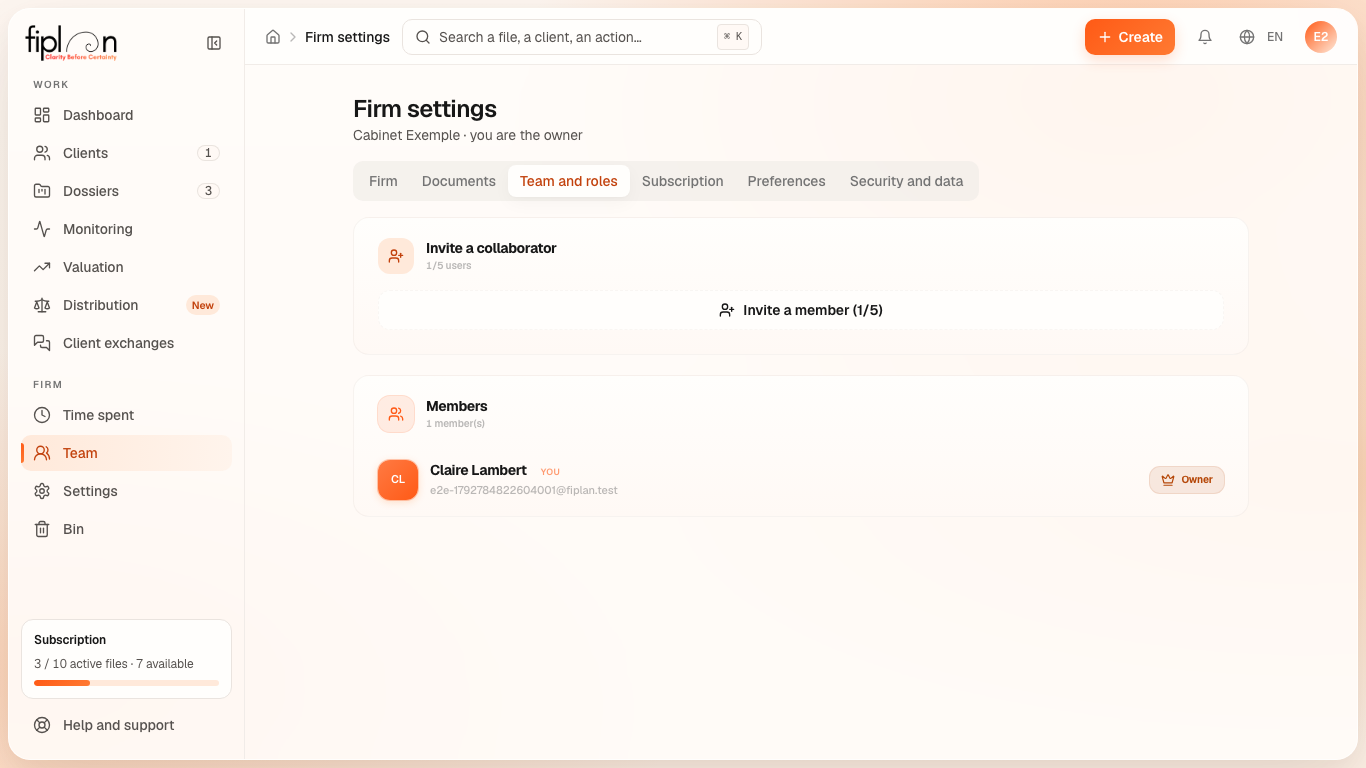
Task: Click the Members group icon
Action: coord(396,414)
